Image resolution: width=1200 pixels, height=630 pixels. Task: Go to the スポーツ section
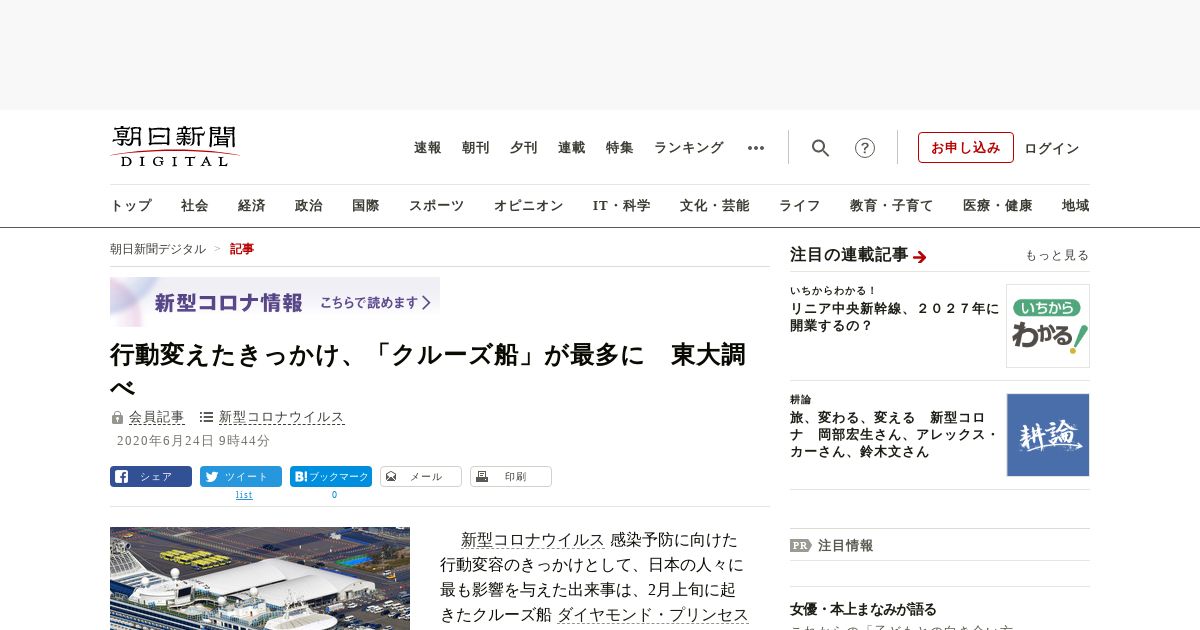coord(436,206)
